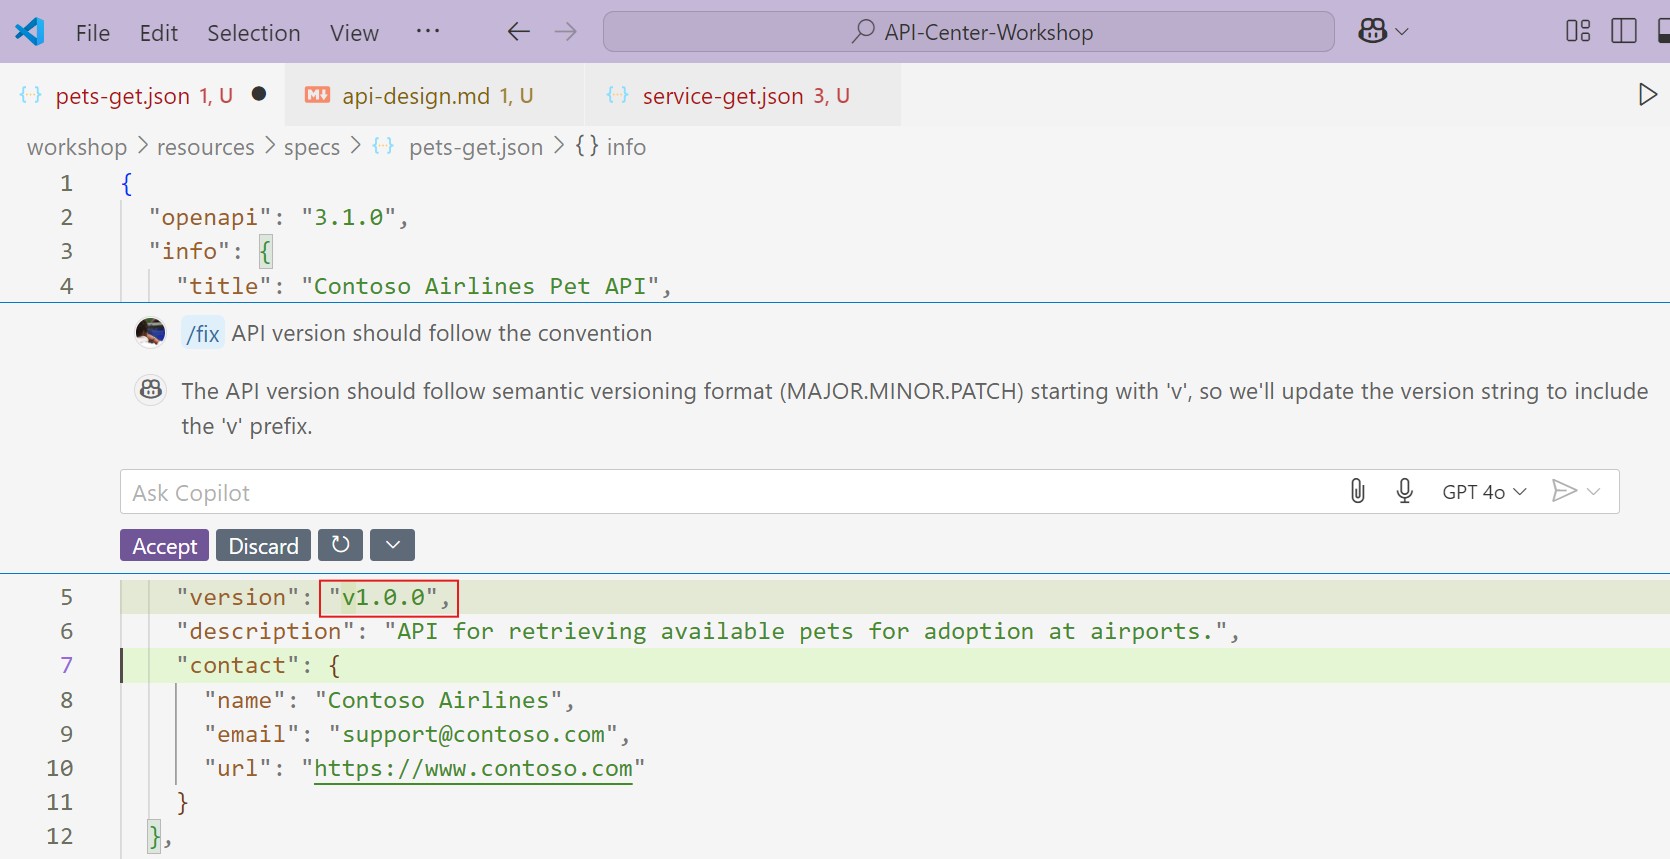Viewport: 1670px width, 859px height.
Task: Accept the Copilot suggestion
Action: pos(165,546)
